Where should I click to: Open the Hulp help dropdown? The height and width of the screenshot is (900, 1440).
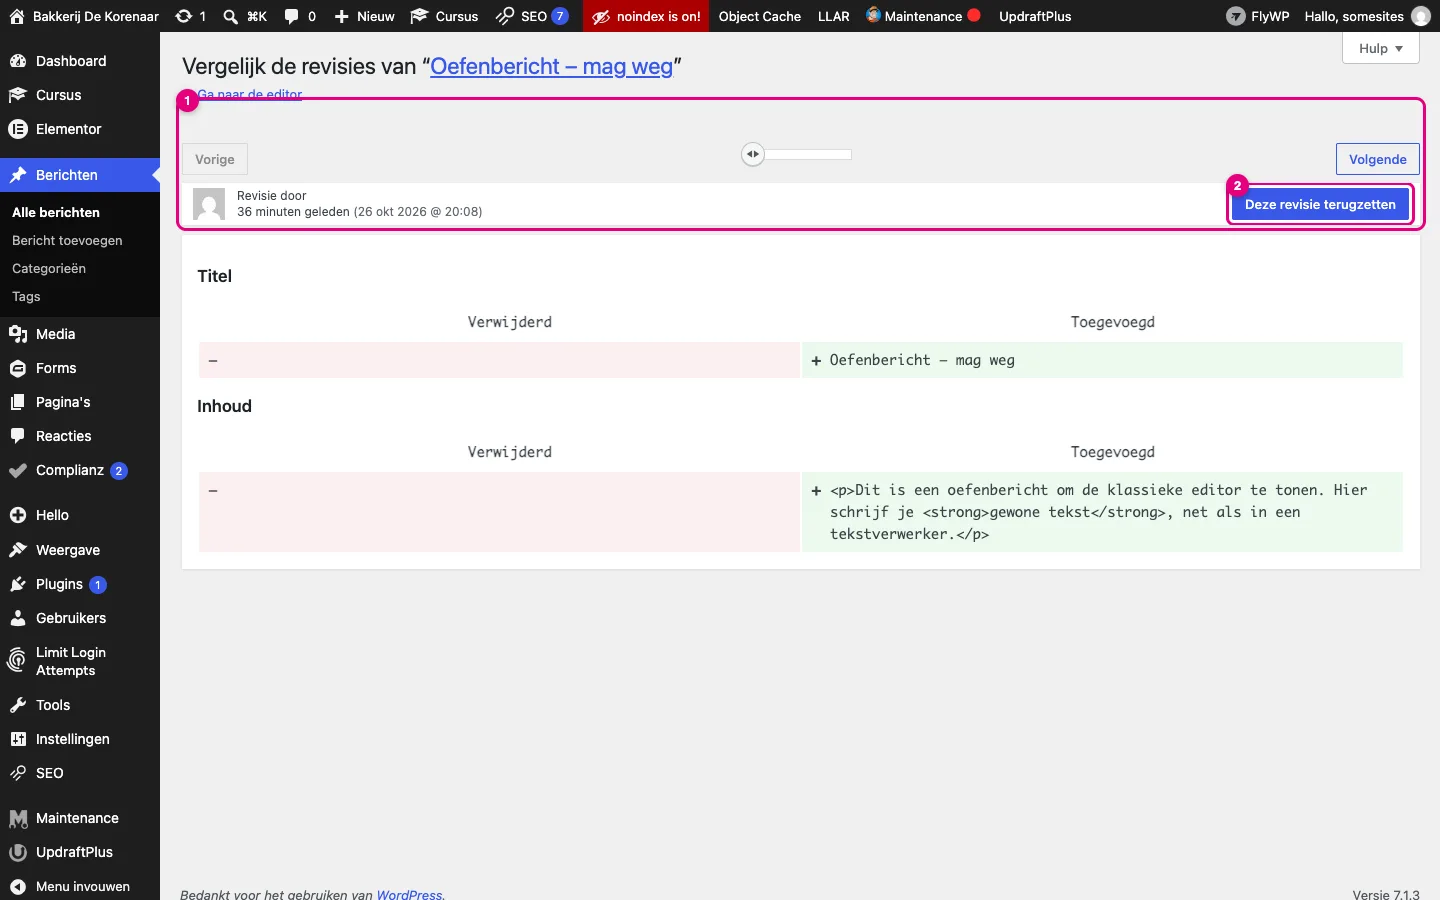pos(1381,48)
